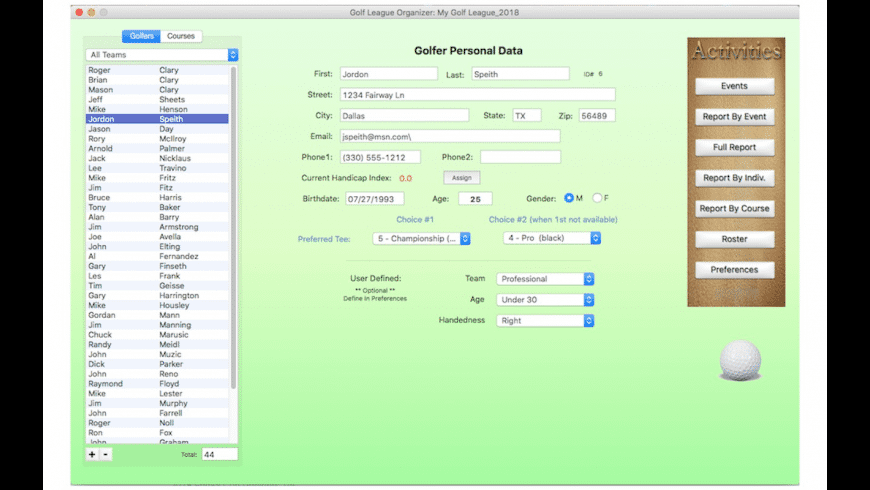Screen dimensions: 870x490
Task: Select golfer Al Fernandez
Action: pos(157,256)
